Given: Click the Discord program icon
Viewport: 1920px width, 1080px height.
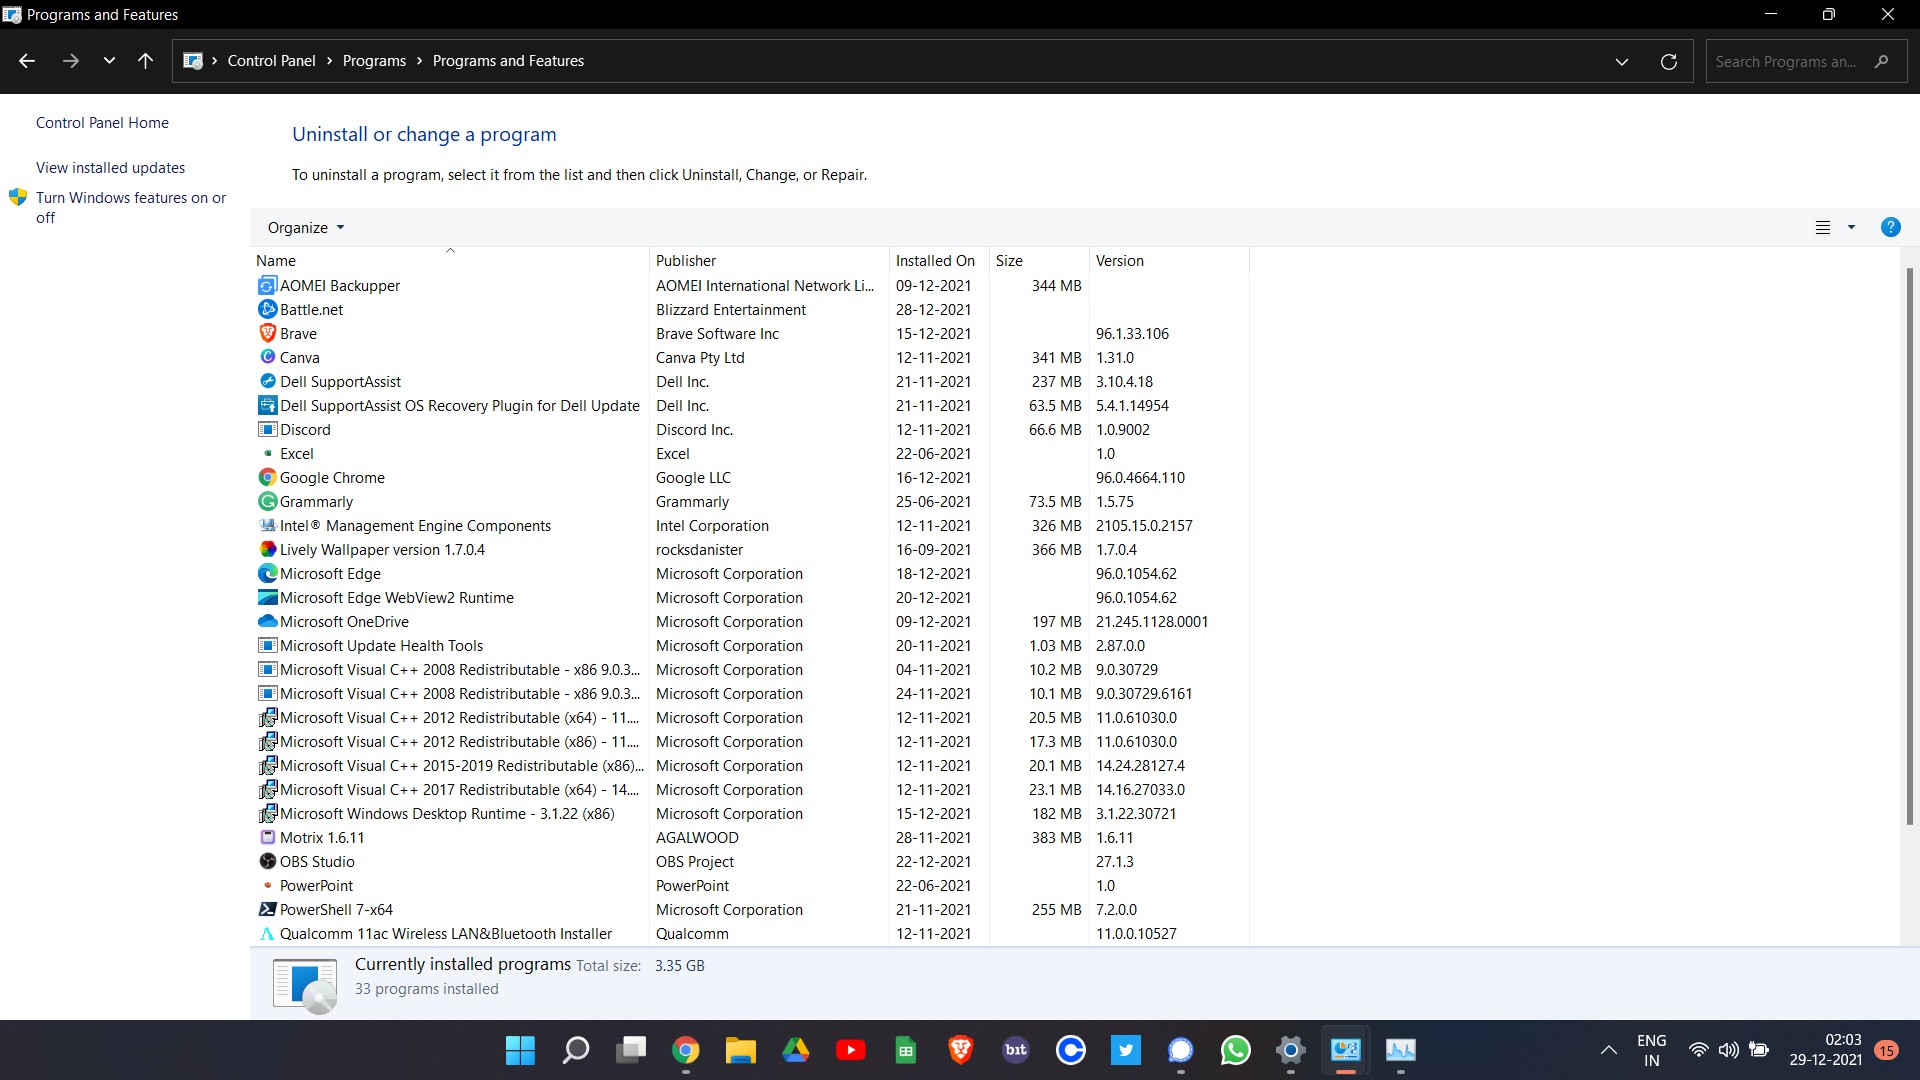Looking at the screenshot, I should pos(267,430).
